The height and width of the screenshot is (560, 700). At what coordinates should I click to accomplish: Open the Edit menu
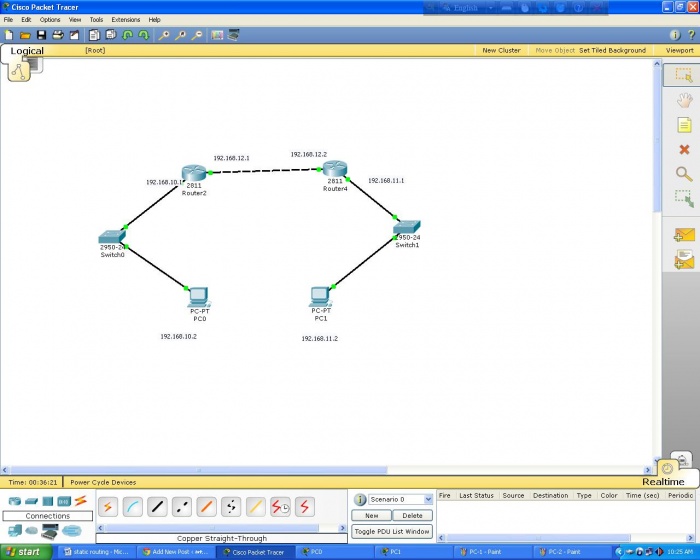coord(26,20)
